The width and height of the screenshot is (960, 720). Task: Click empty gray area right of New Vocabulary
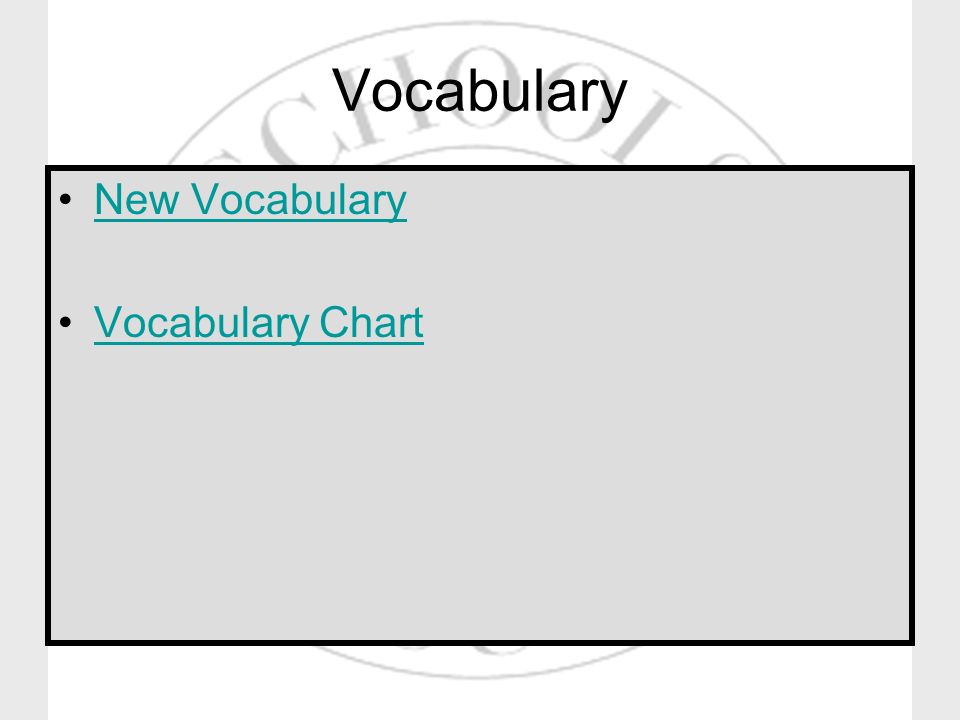[x=655, y=200]
